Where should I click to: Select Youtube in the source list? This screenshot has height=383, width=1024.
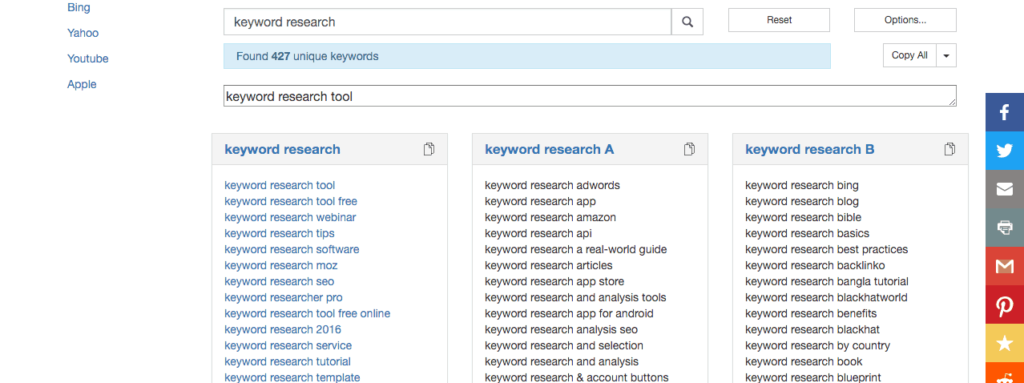click(x=88, y=58)
